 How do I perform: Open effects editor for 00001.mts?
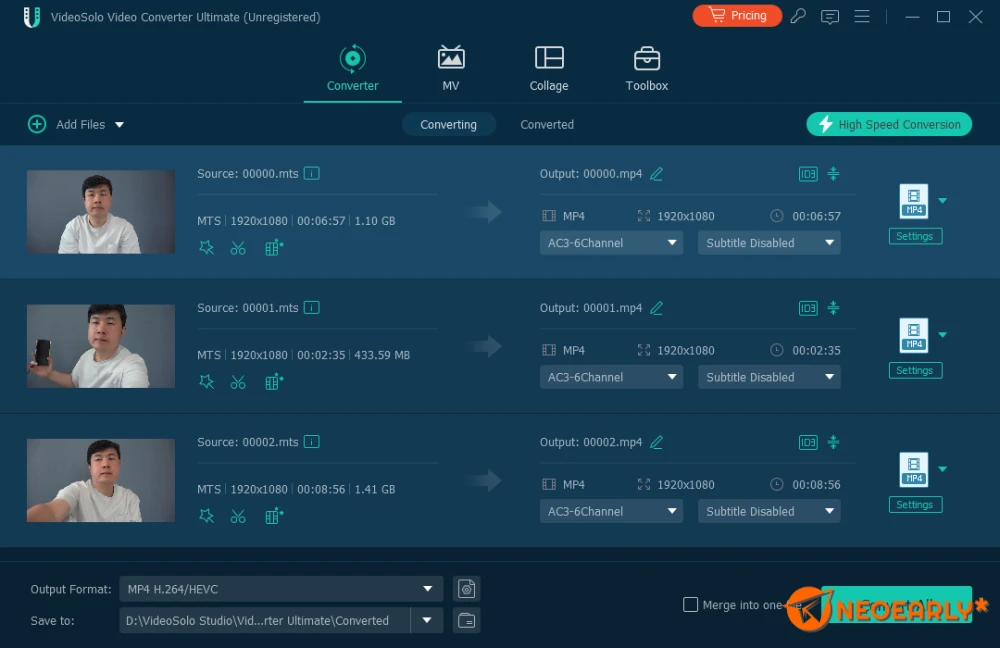pos(206,382)
